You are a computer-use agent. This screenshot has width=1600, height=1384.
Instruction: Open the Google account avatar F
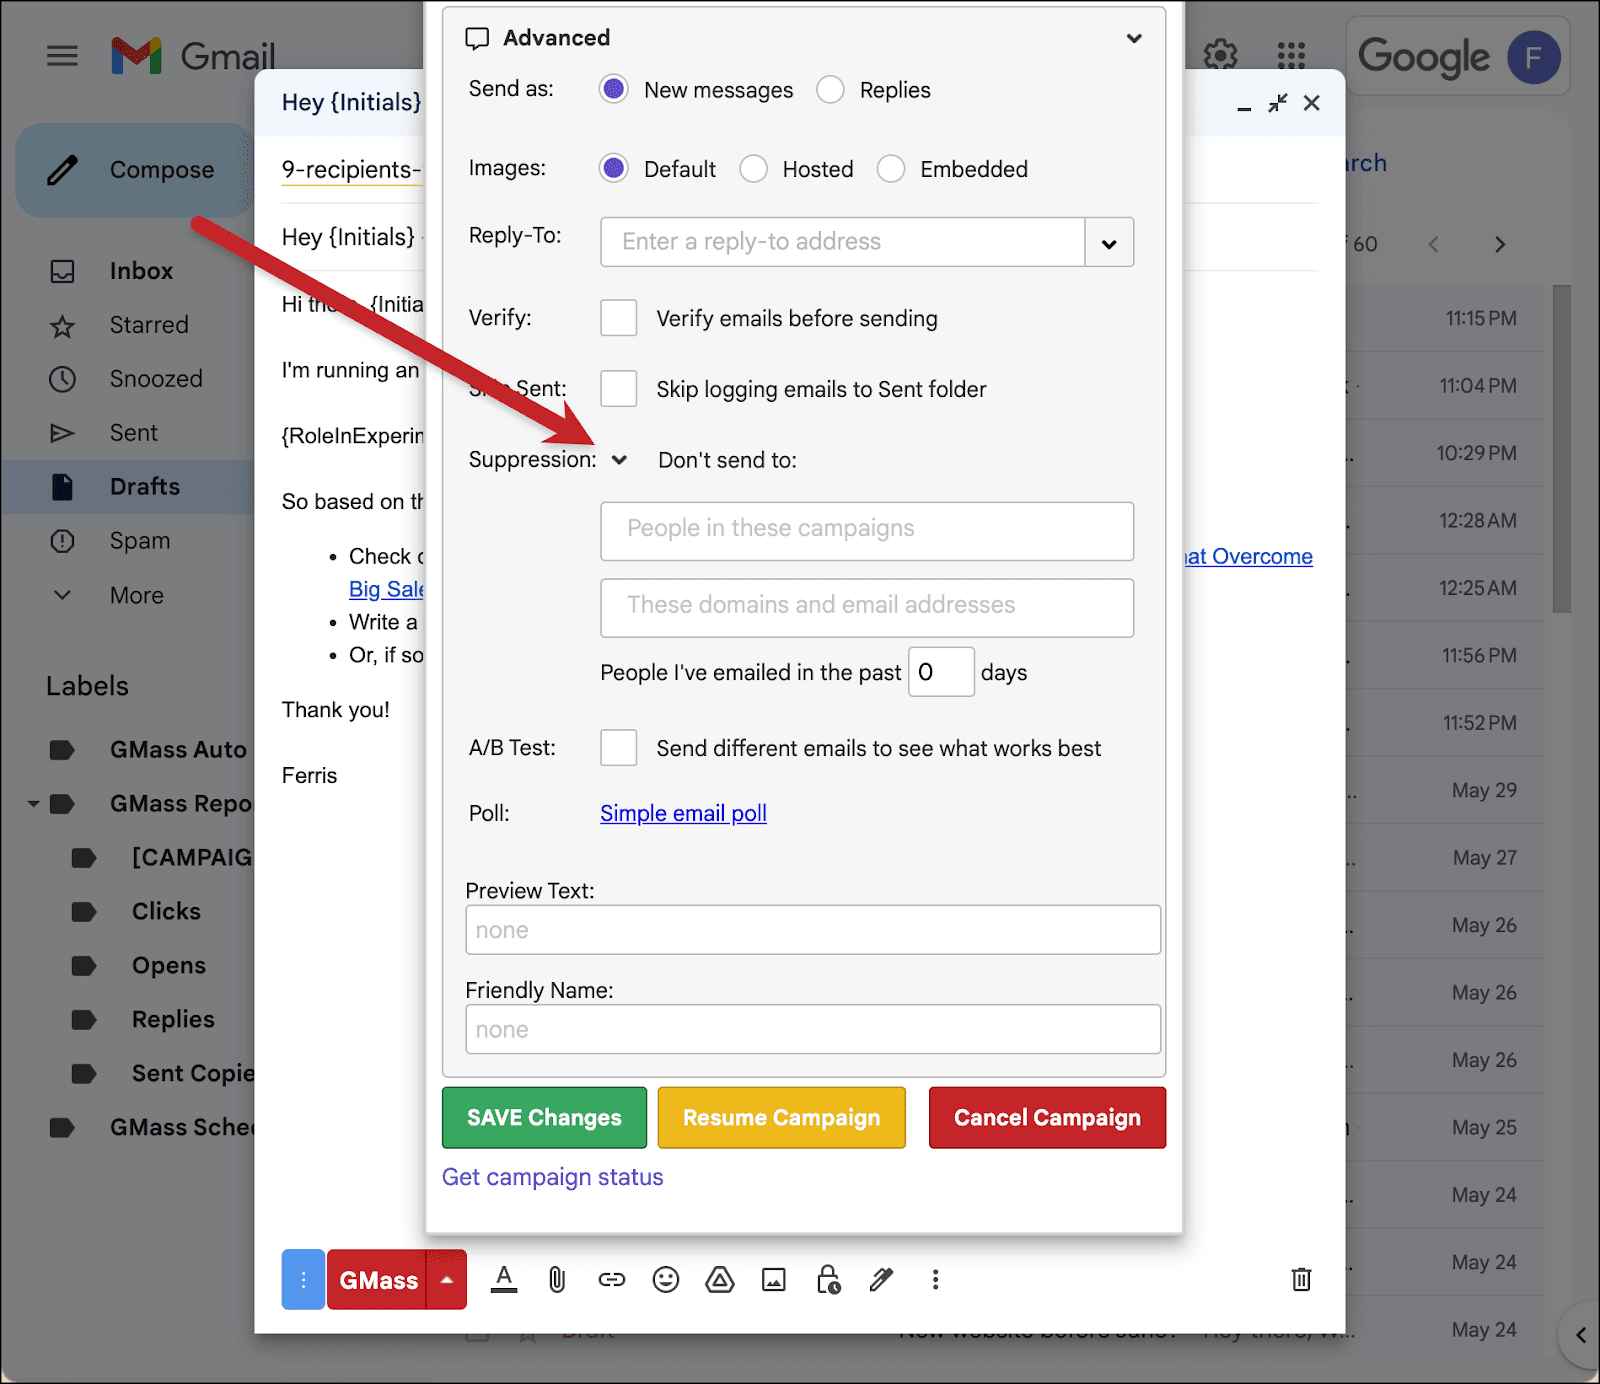pos(1533,57)
